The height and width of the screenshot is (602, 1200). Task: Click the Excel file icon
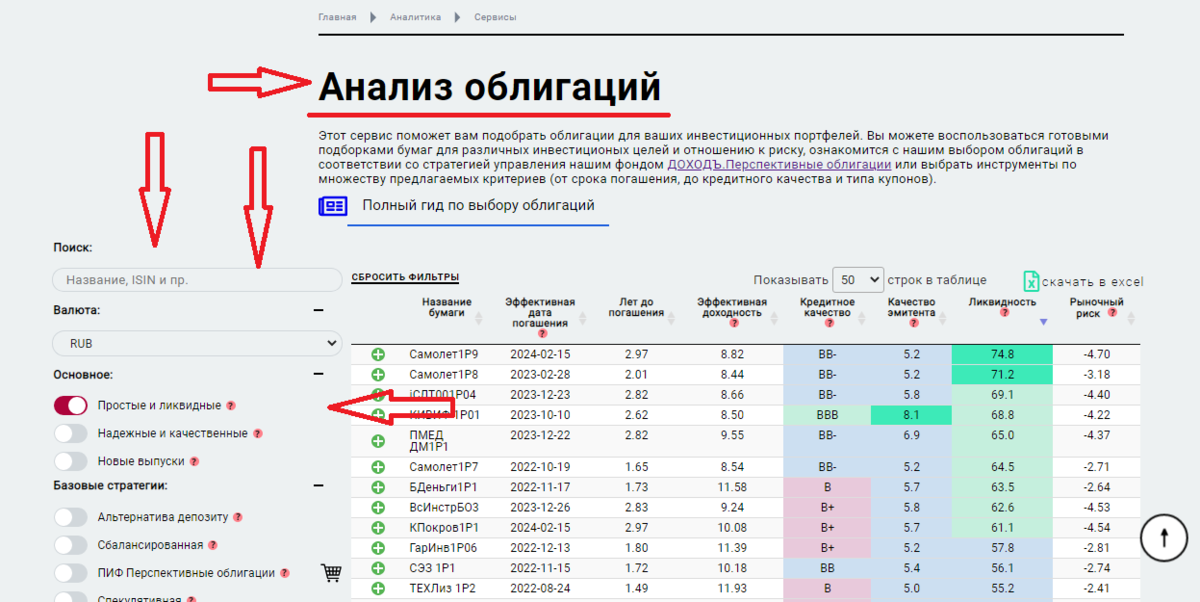click(1031, 281)
